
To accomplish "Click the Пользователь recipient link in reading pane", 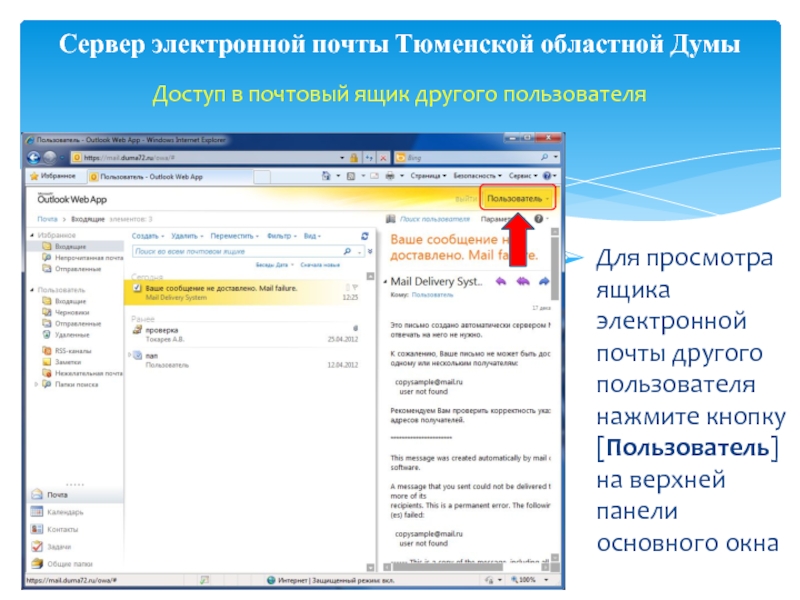I will pos(432,294).
